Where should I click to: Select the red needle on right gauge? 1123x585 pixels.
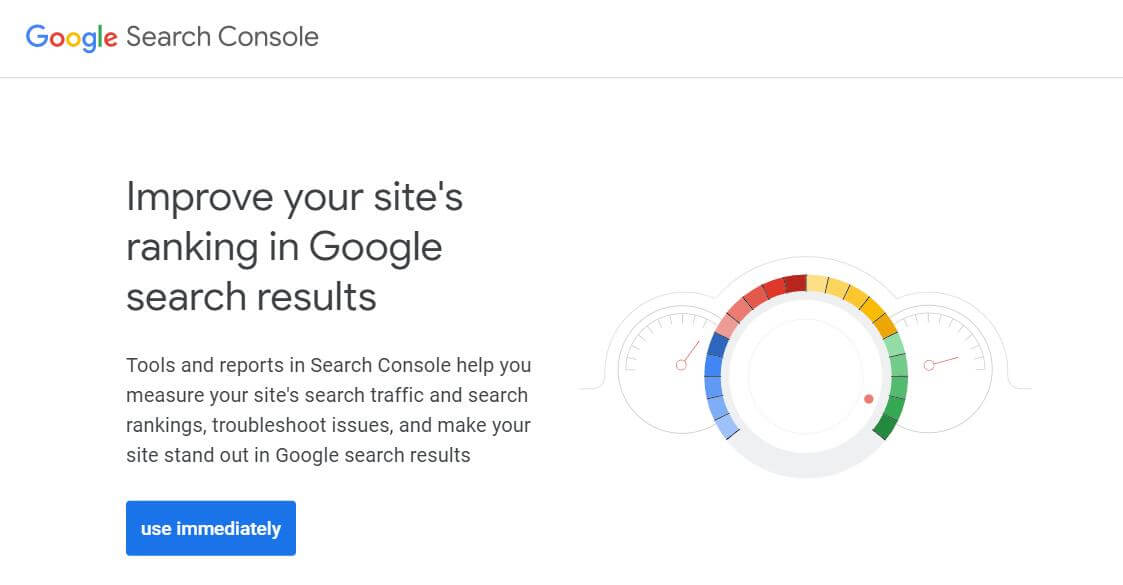(943, 361)
